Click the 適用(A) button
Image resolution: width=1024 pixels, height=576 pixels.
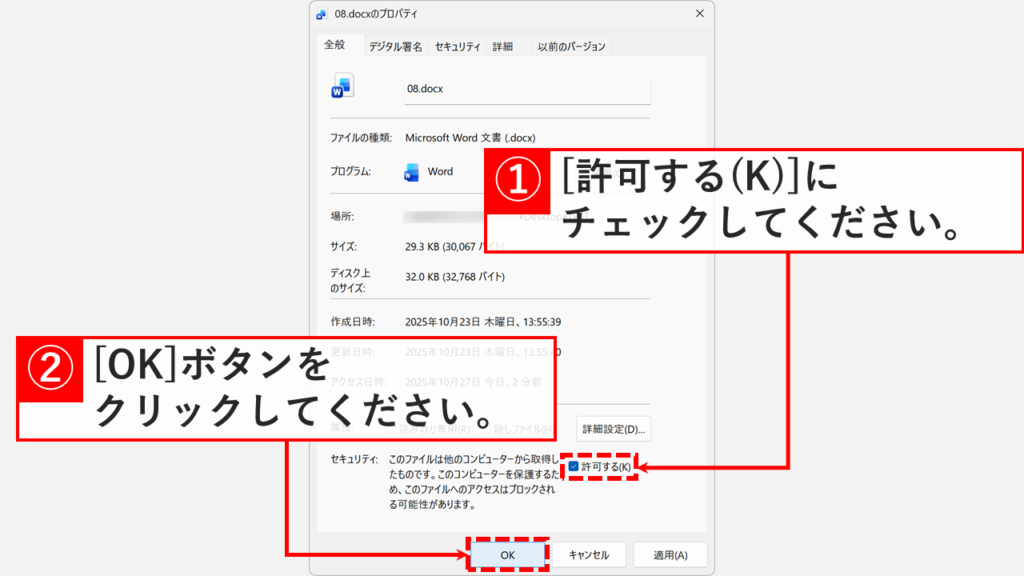coord(669,555)
